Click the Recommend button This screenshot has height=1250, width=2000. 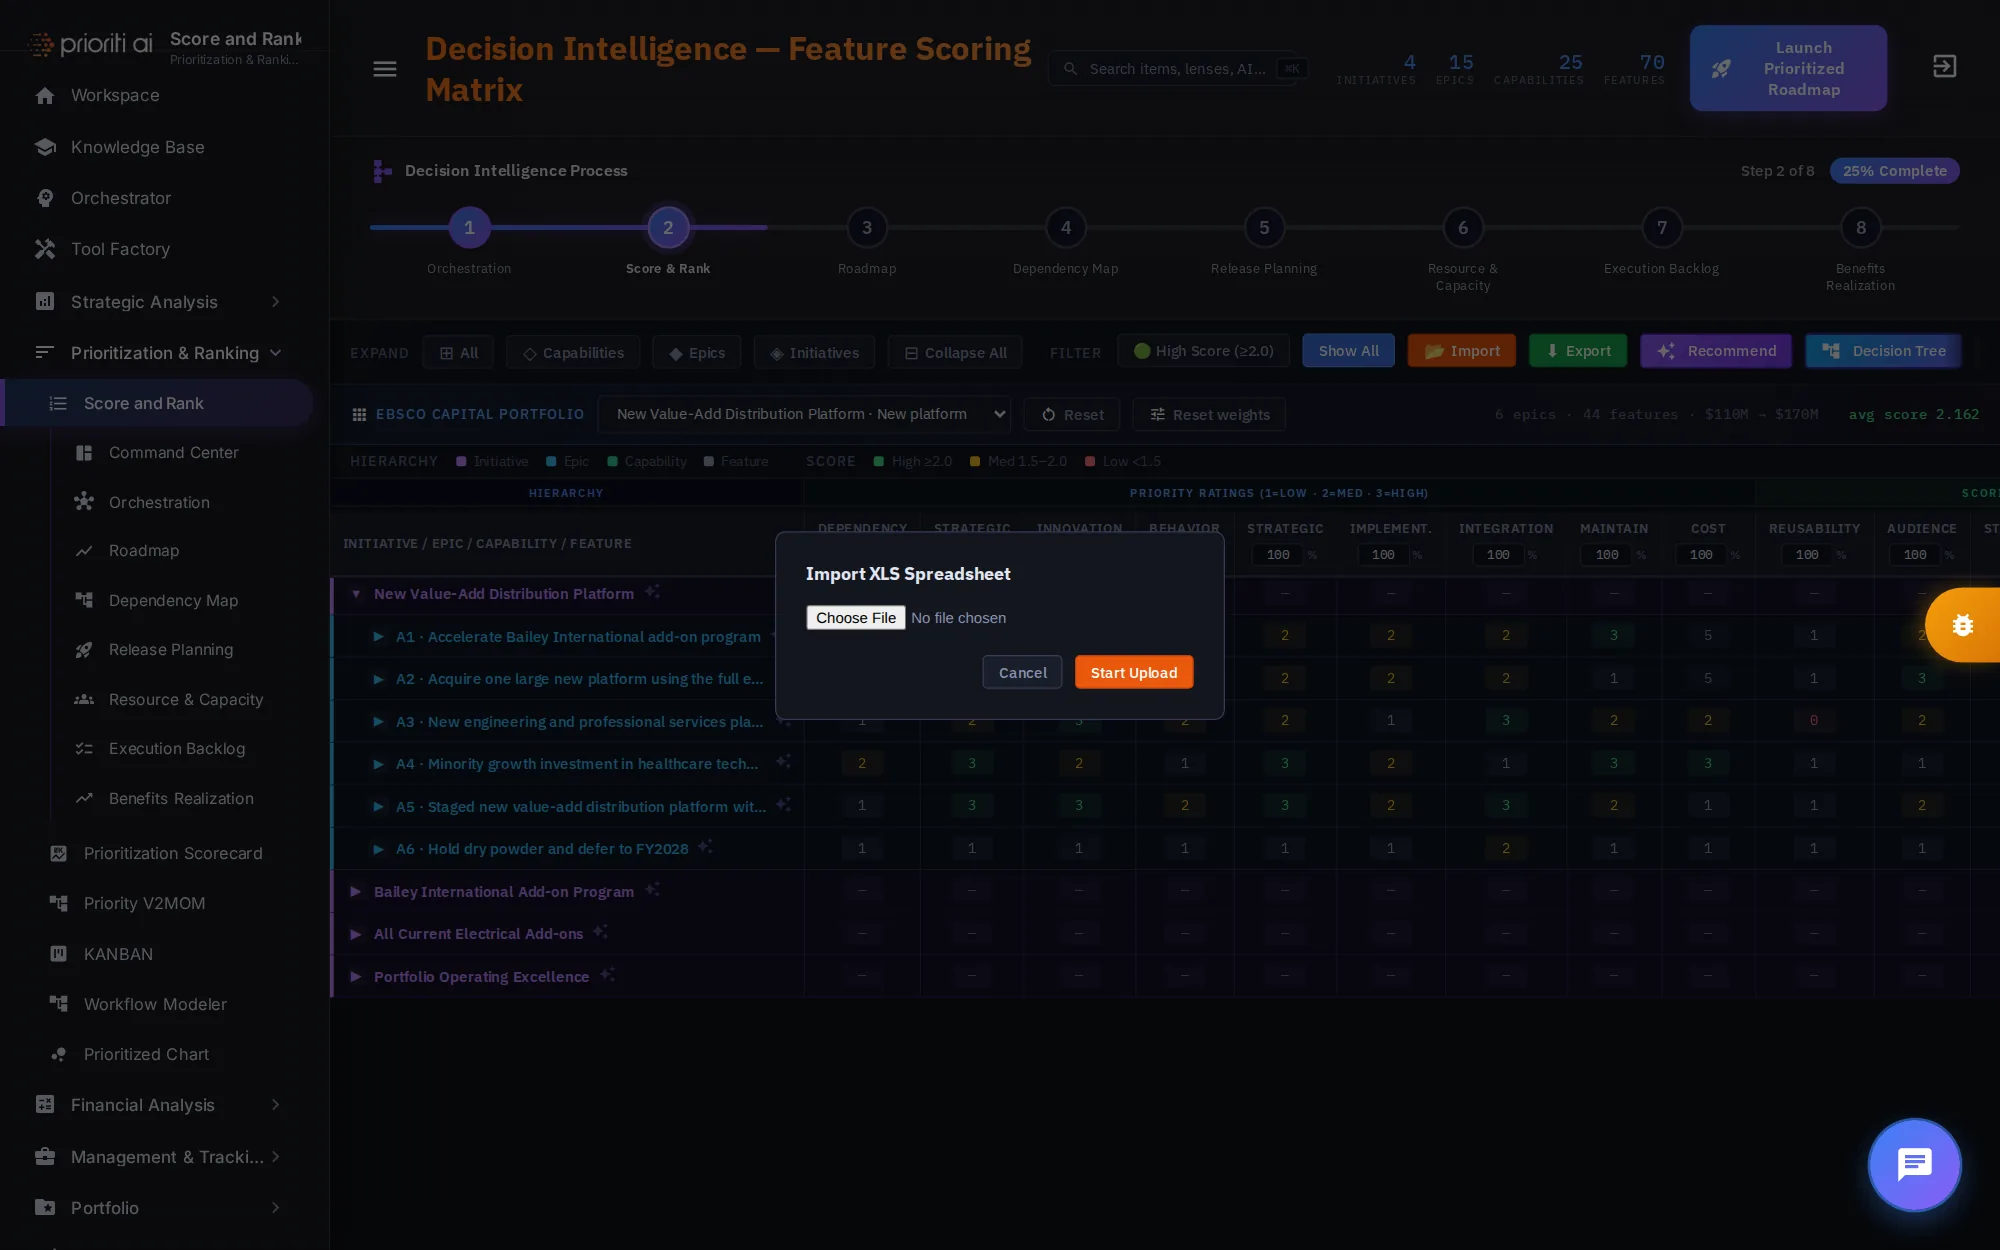tap(1716, 351)
